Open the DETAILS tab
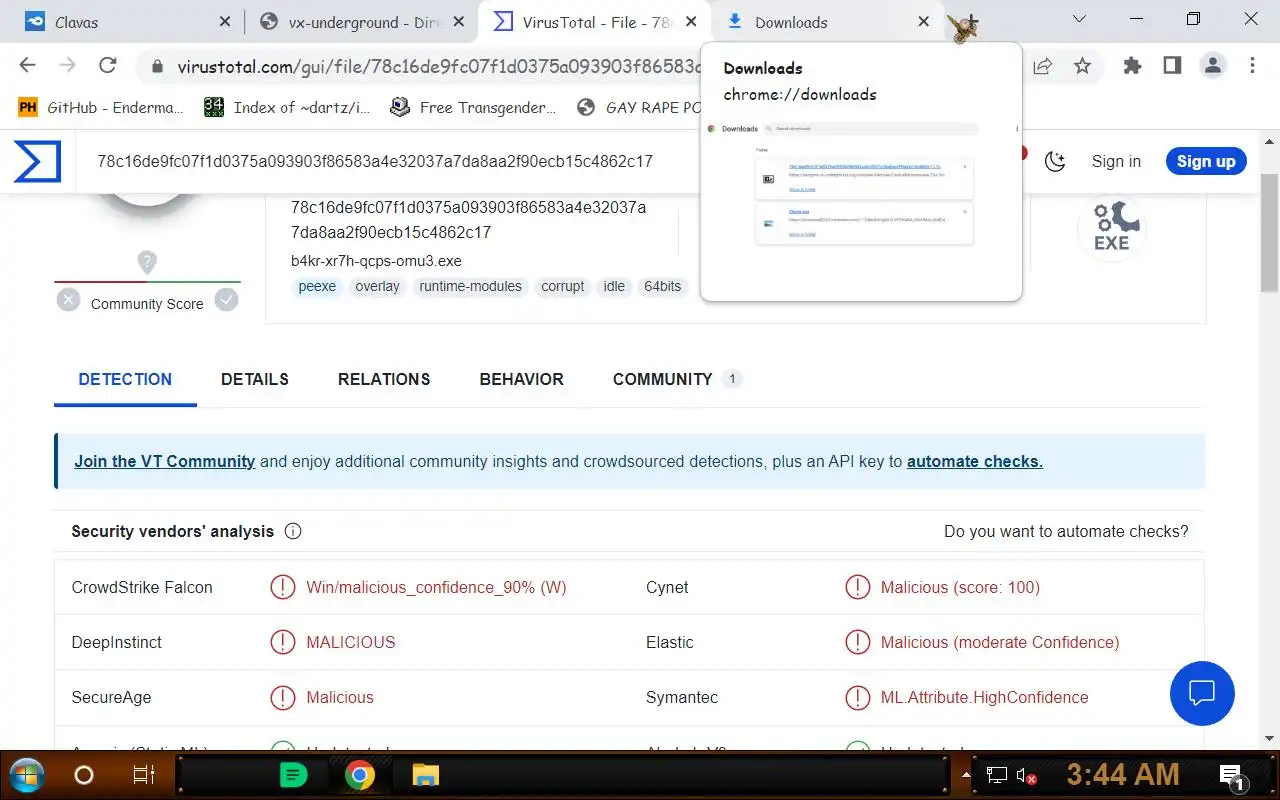 255,379
